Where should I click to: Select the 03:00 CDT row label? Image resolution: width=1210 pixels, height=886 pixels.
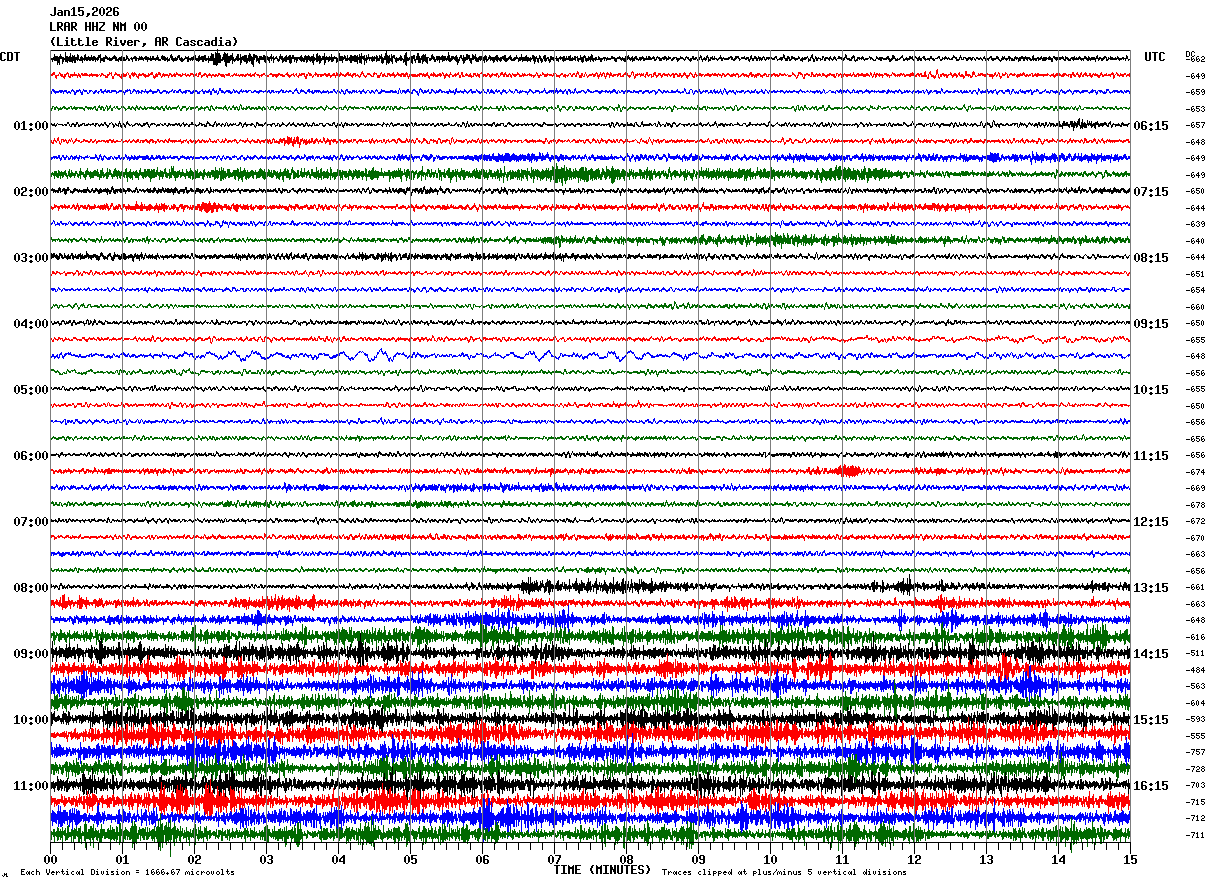31,258
